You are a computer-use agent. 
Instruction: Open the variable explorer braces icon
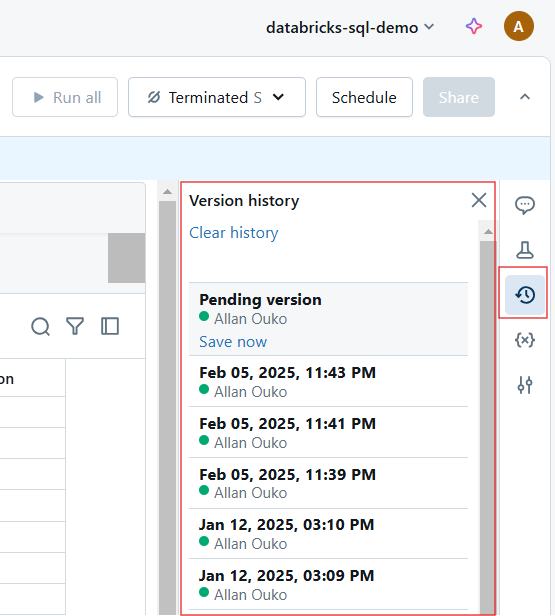click(525, 340)
